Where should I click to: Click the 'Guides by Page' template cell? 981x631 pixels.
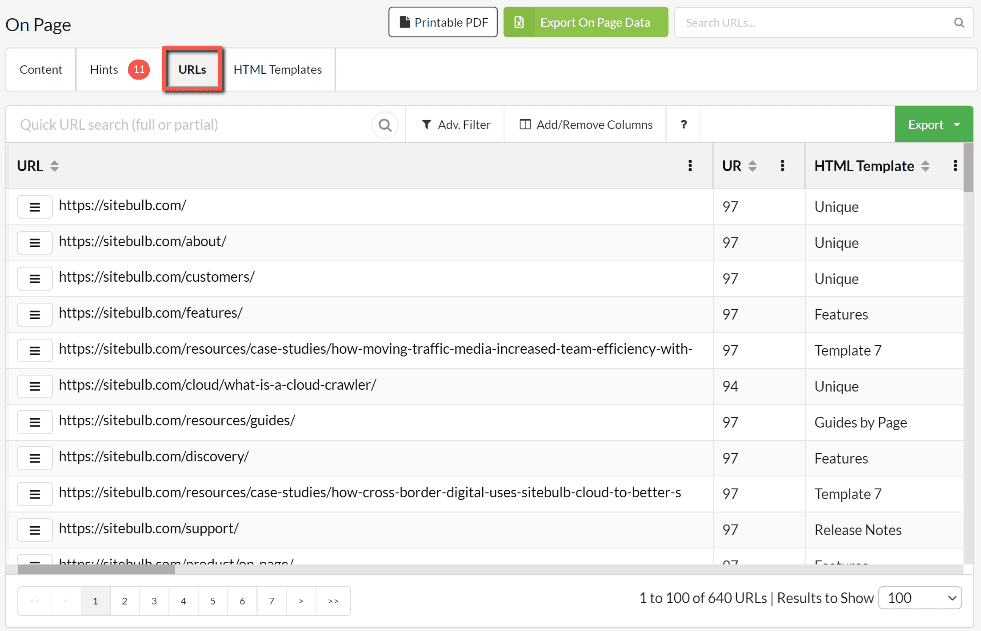[x=861, y=423]
